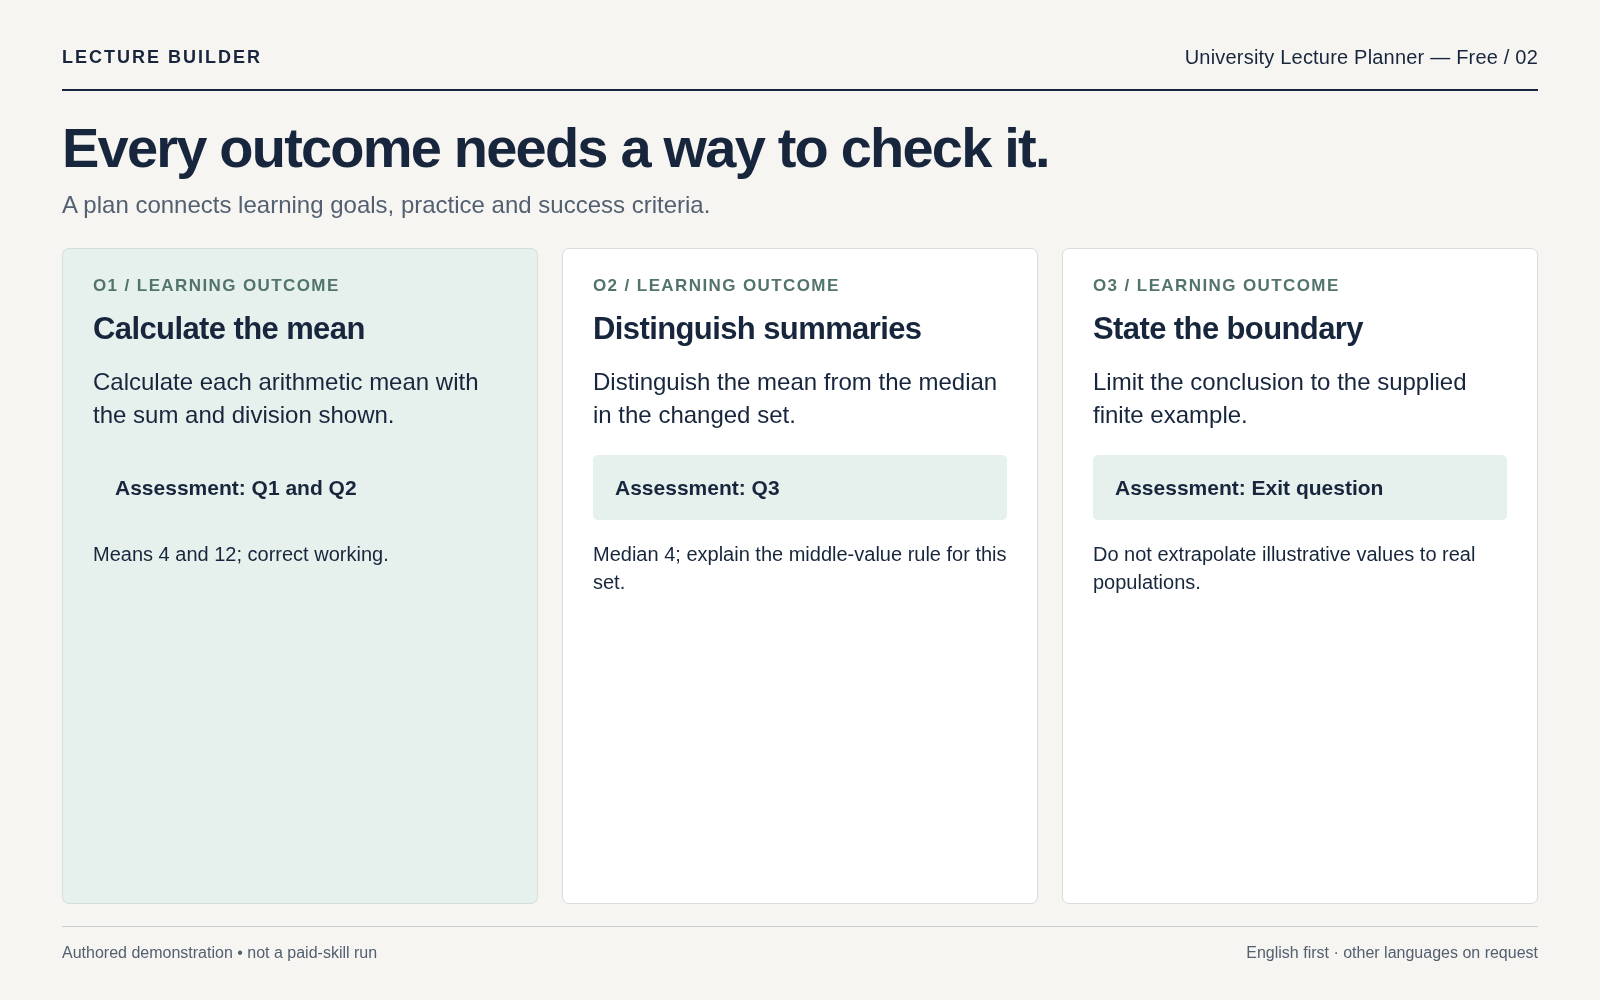Select the 'Assessment: Exit question' box

click(1300, 487)
